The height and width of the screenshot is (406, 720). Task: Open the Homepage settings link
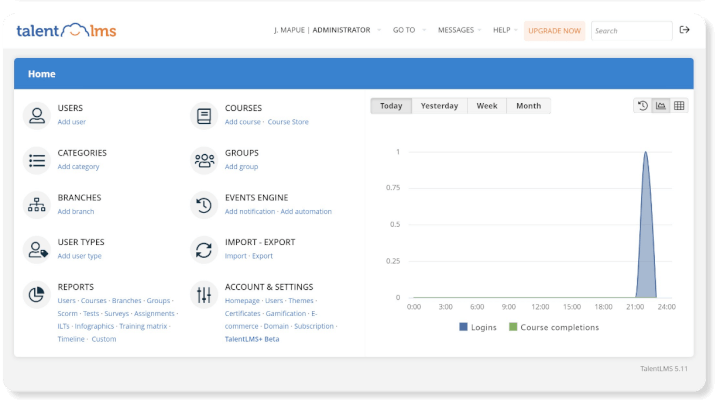coord(242,300)
